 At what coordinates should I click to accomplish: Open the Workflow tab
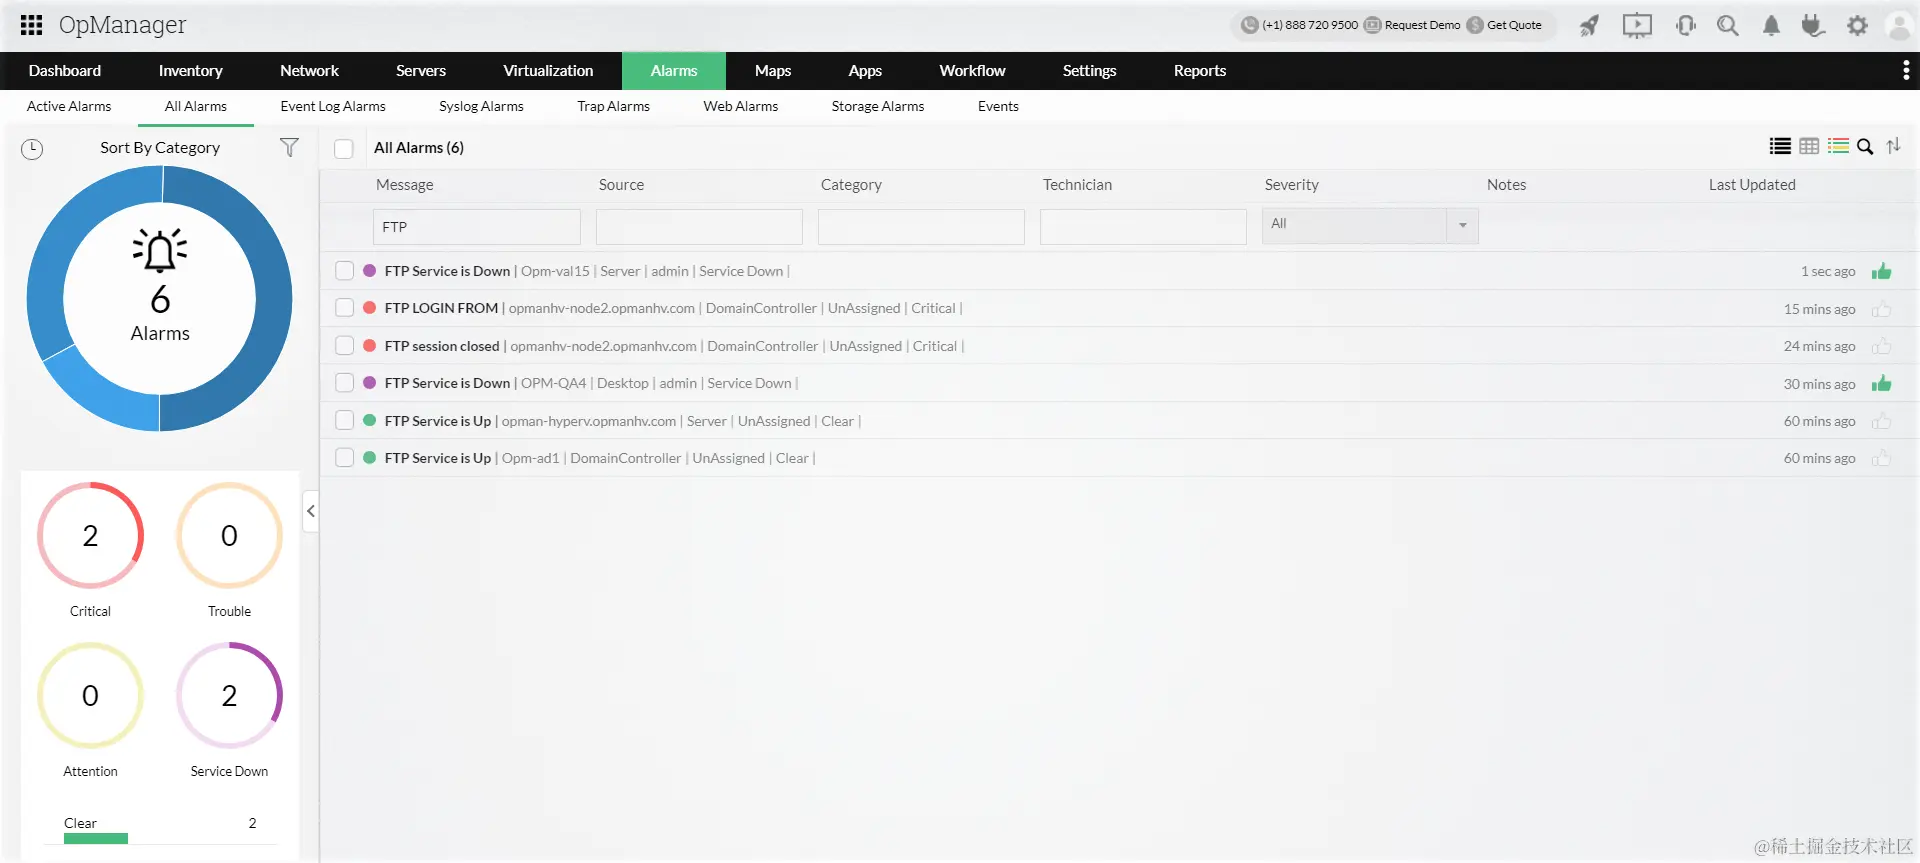pyautogui.click(x=972, y=71)
